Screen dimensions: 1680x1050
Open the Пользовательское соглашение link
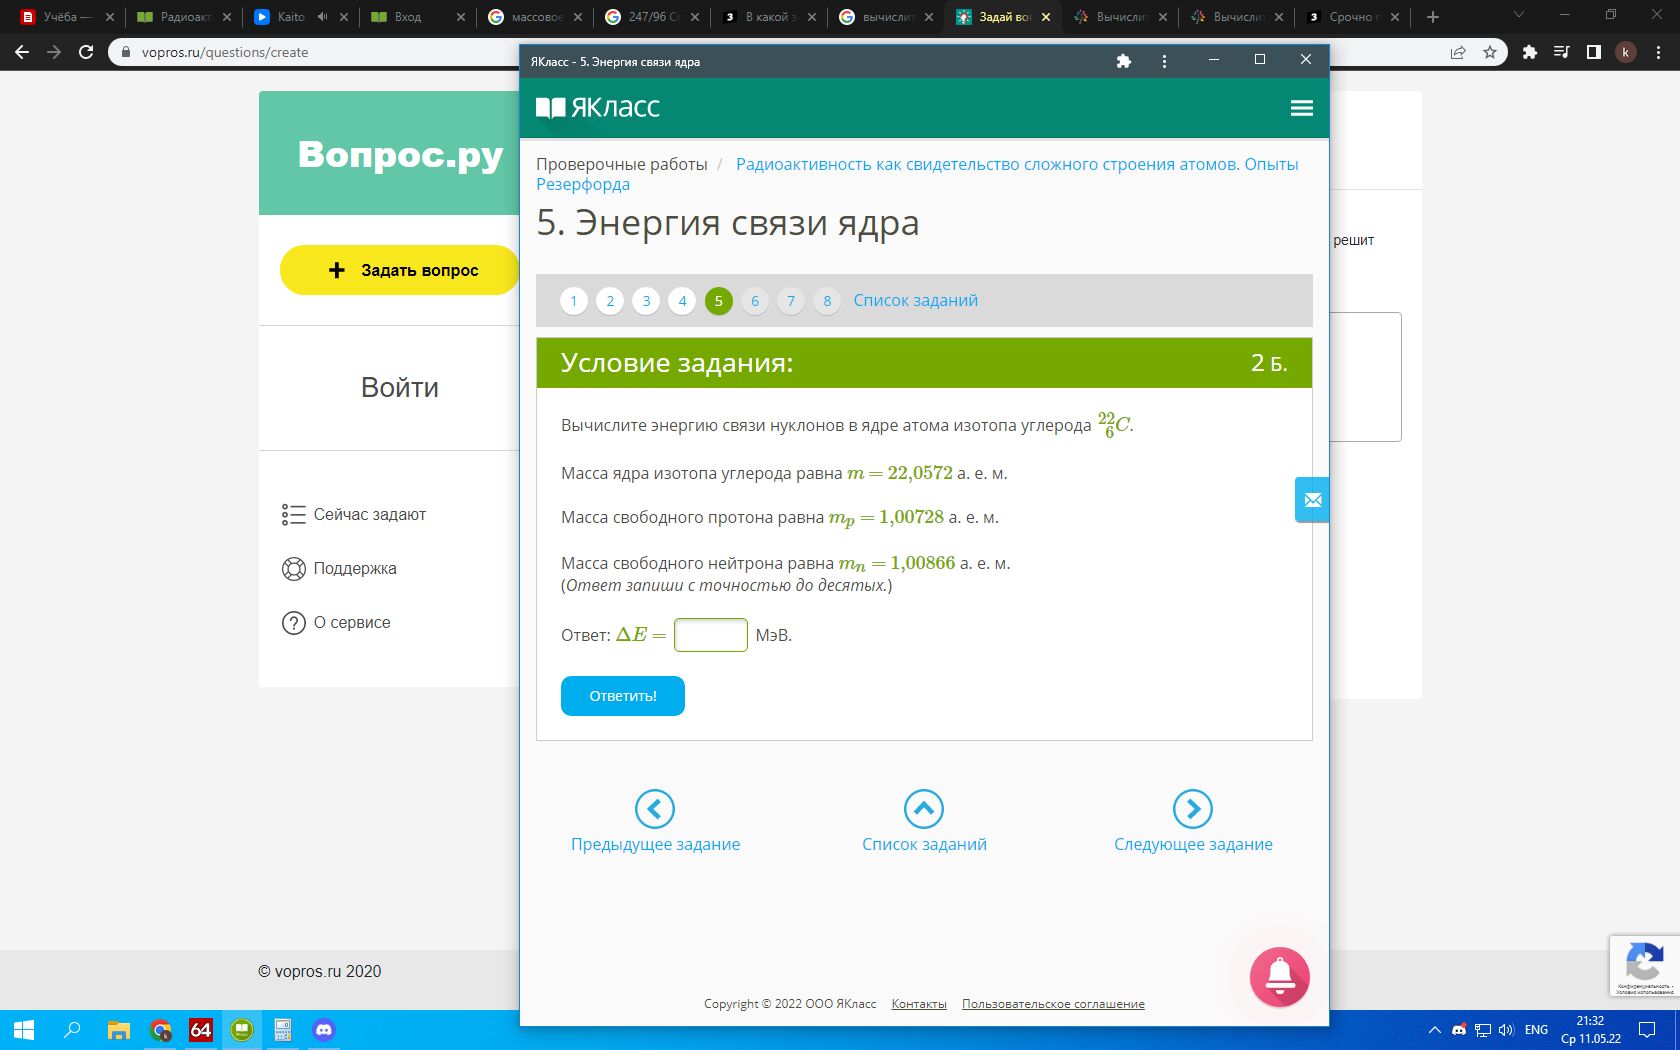click(x=1053, y=1004)
